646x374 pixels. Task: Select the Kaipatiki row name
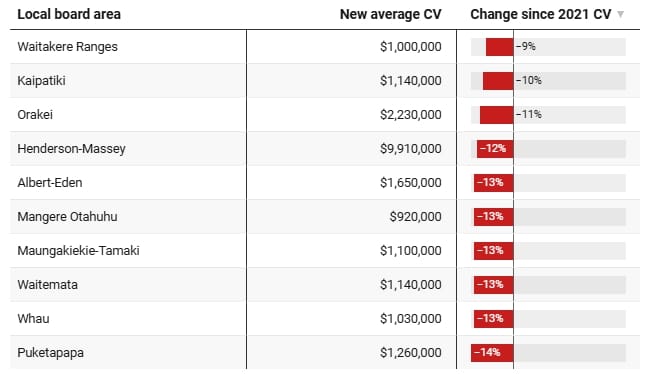(41, 80)
